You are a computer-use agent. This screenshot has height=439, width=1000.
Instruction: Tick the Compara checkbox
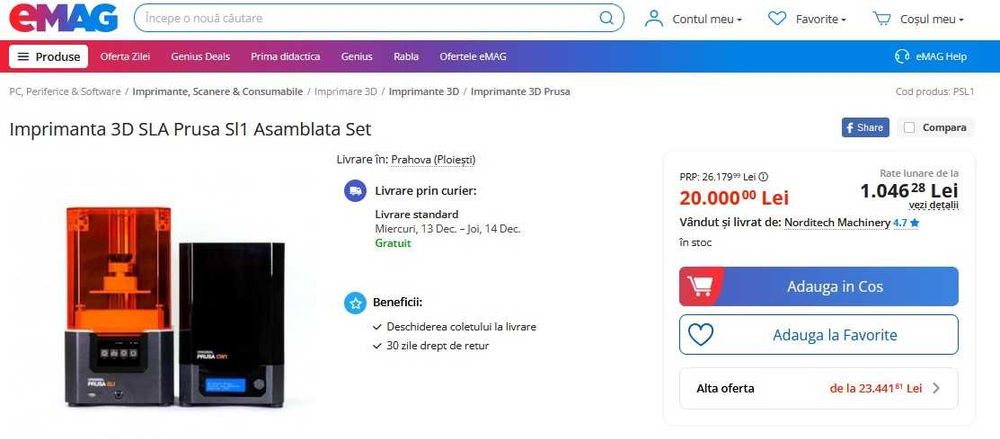point(909,128)
